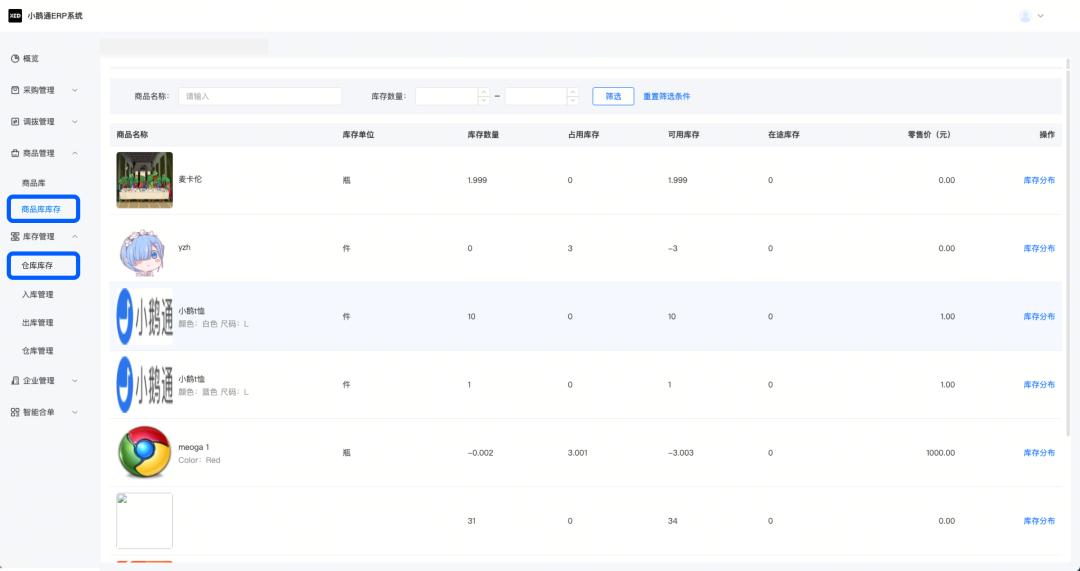Image resolution: width=1080 pixels, height=571 pixels.
Task: Select the 出库管理 sidebar entry
Action: [37, 323]
